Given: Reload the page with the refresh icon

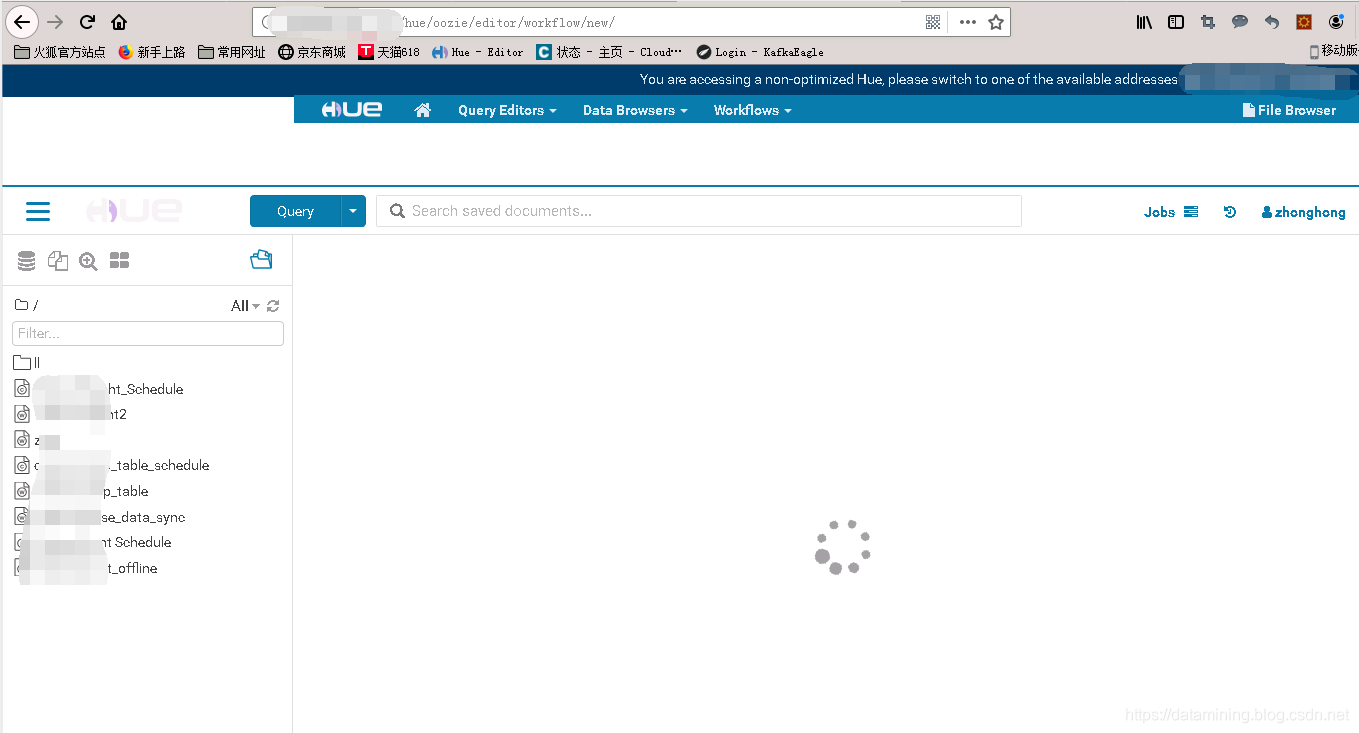Looking at the screenshot, I should click(87, 22).
